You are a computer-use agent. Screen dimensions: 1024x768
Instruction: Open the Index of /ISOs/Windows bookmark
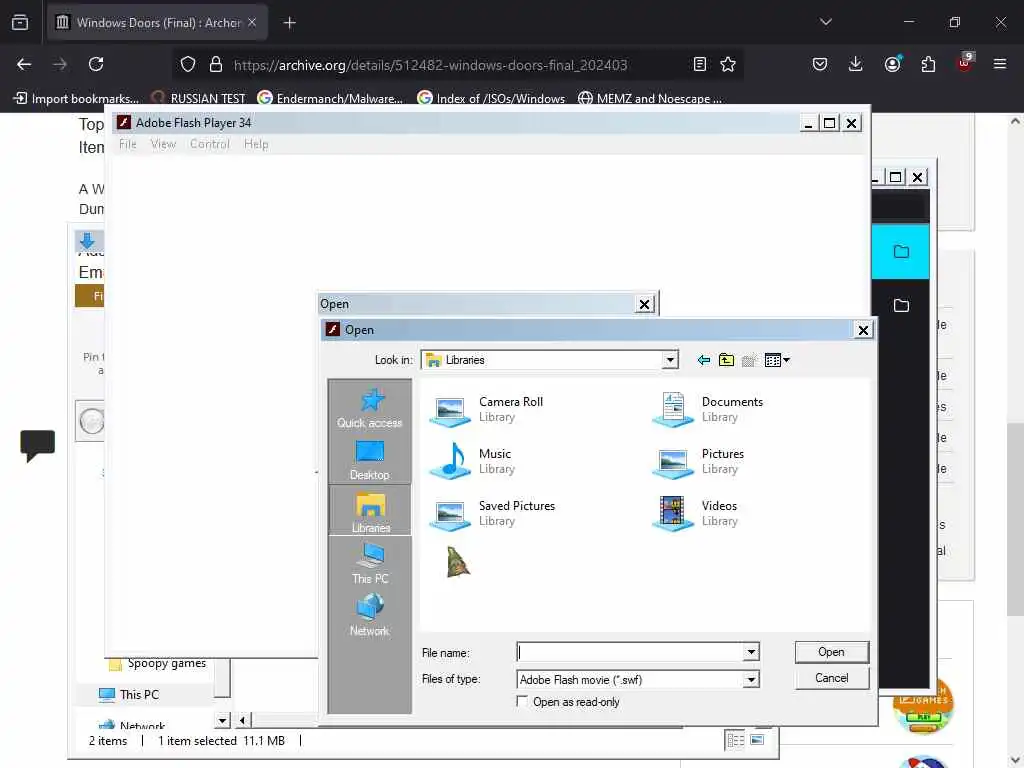coord(491,99)
